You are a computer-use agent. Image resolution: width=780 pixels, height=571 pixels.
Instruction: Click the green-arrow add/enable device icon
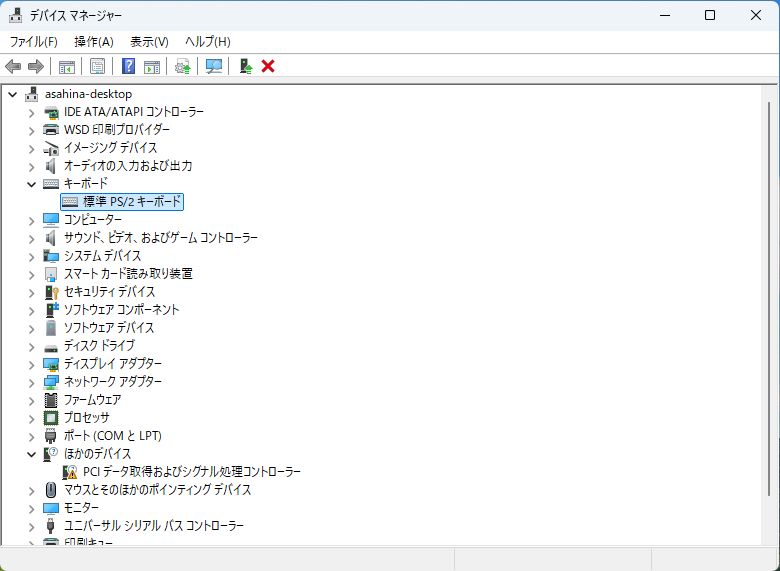tap(245, 66)
